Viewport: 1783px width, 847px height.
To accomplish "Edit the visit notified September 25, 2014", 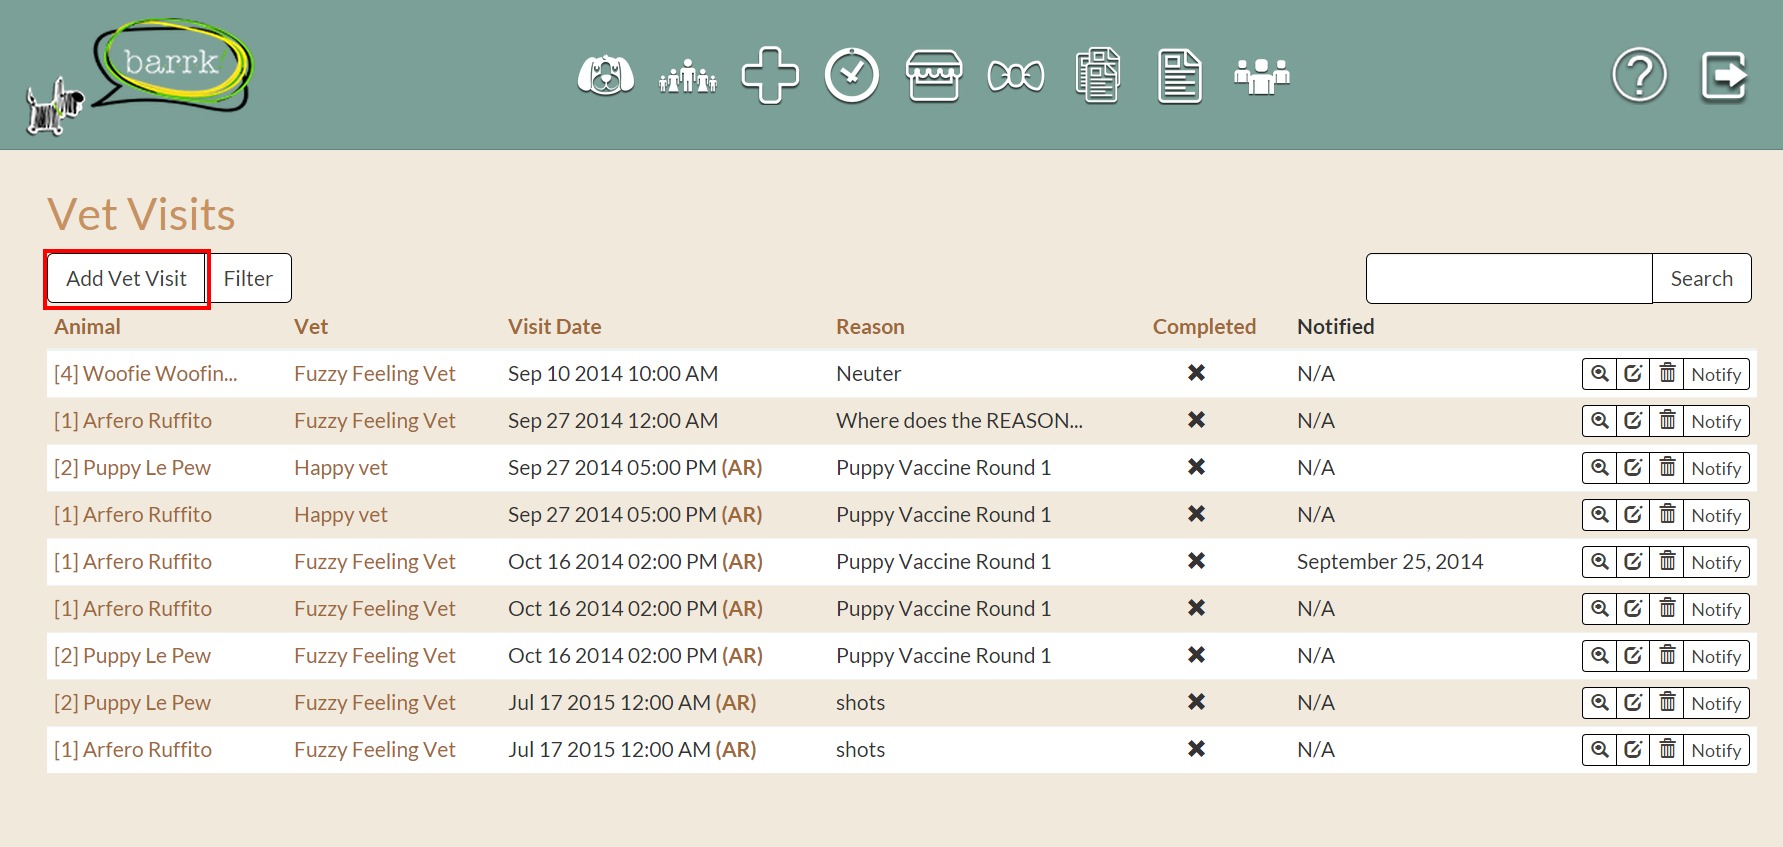I will (x=1633, y=562).
